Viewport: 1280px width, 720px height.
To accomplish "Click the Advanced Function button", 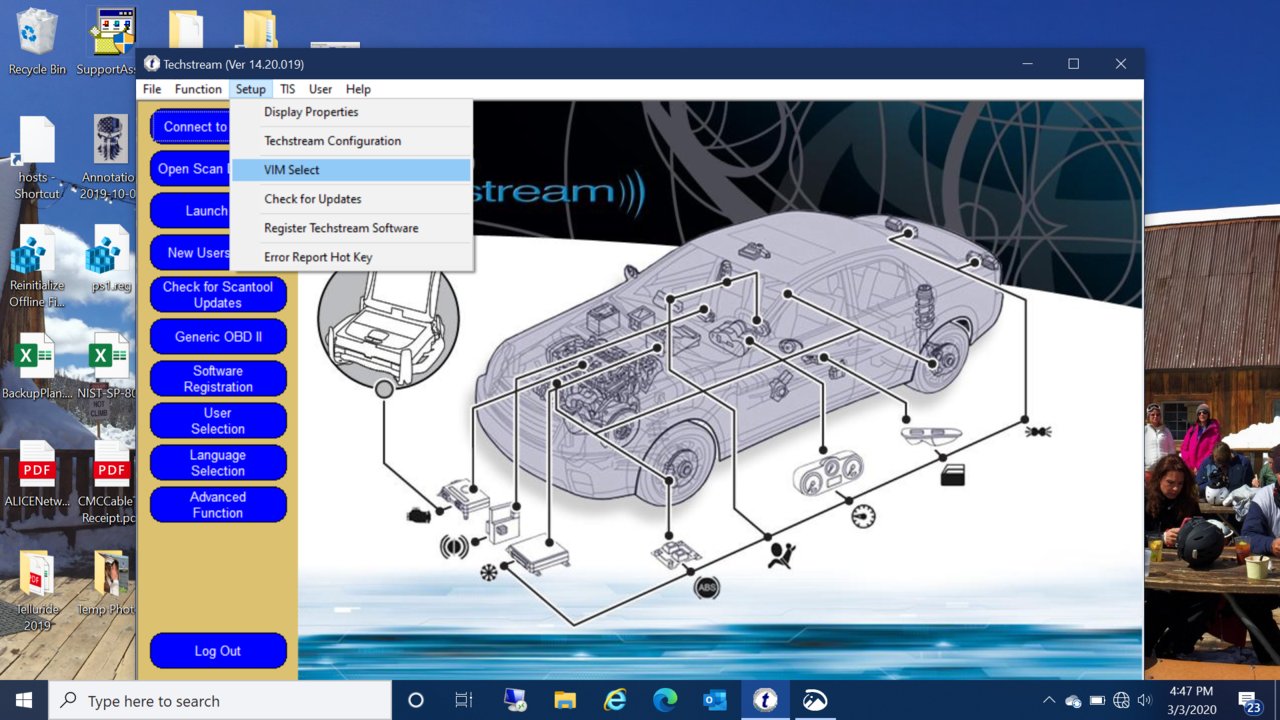I will pyautogui.click(x=218, y=505).
